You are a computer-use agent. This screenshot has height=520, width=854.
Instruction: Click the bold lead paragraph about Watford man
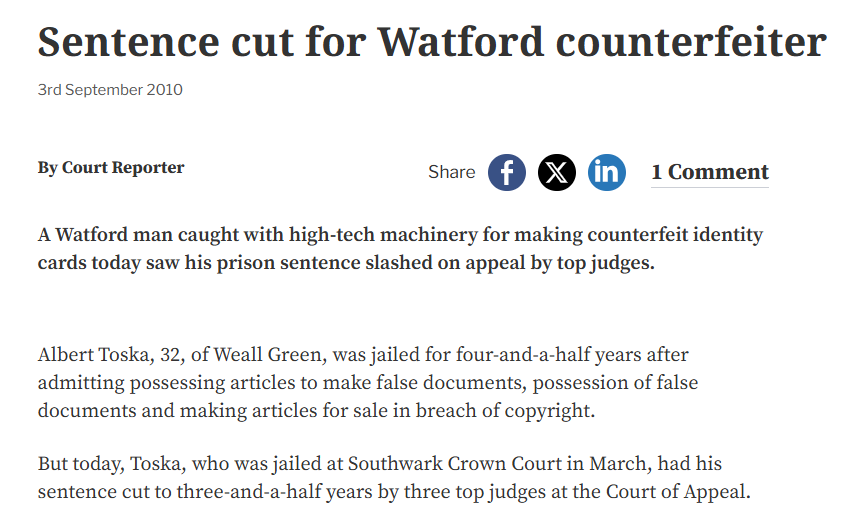tap(400, 249)
